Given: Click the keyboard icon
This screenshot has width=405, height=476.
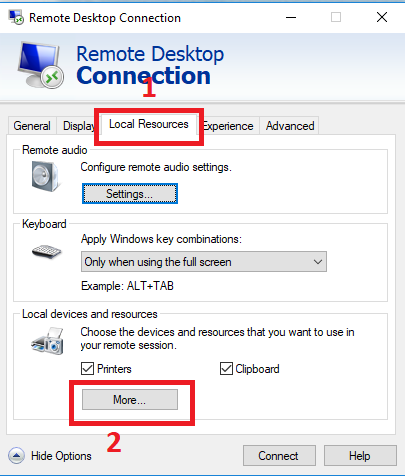Looking at the screenshot, I should click(x=47, y=252).
